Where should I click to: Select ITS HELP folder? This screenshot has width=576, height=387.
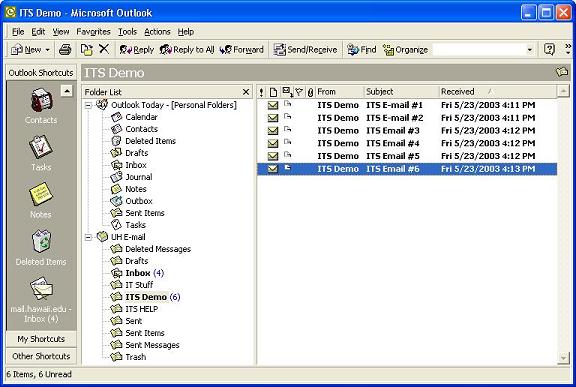point(134,309)
